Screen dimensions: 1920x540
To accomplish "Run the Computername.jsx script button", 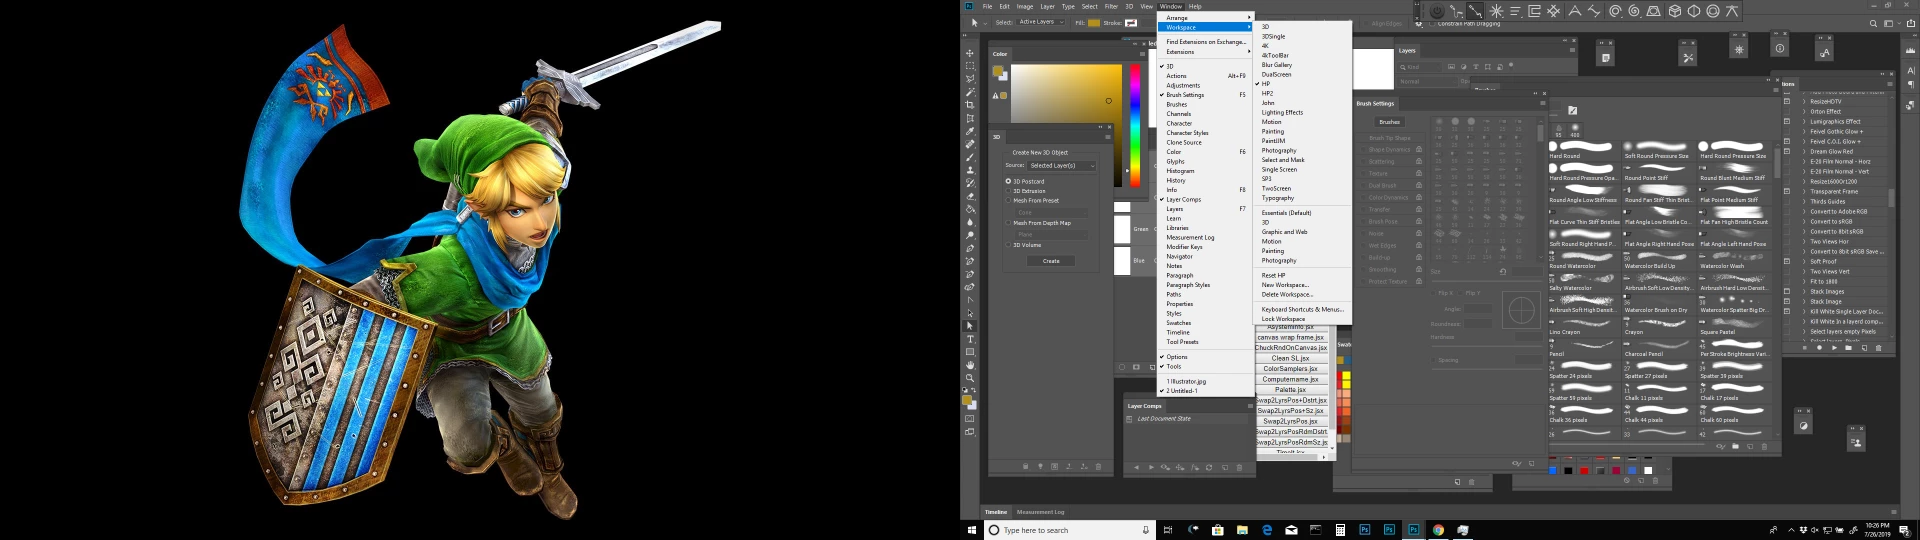I will coord(1291,379).
